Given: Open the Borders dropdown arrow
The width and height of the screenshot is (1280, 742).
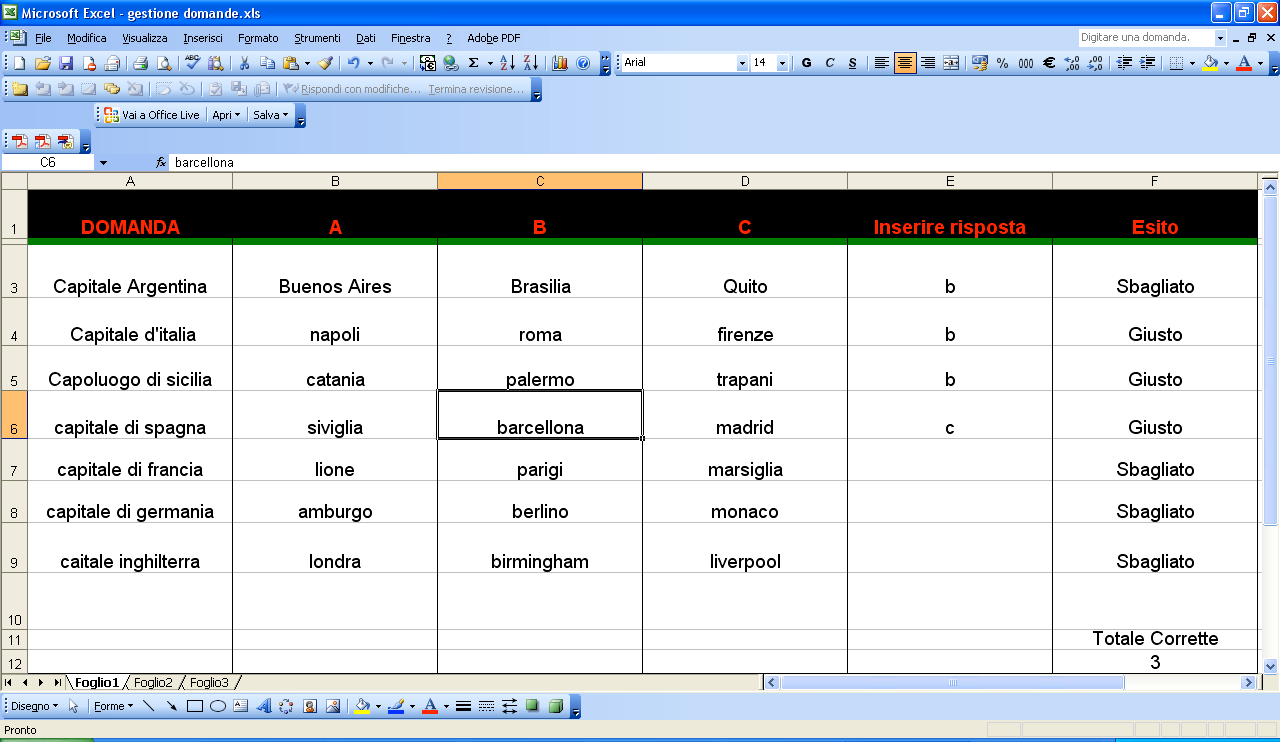Looking at the screenshot, I should pos(1192,63).
